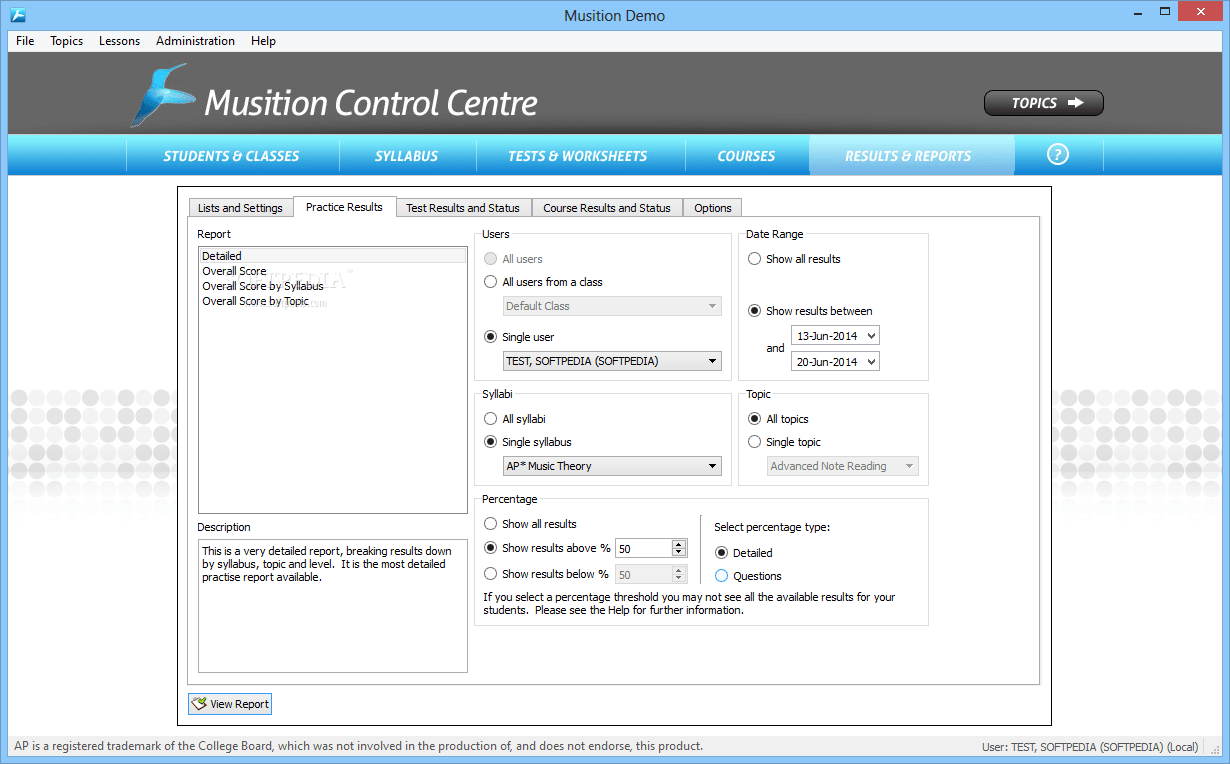Open the Help menu

[264, 41]
